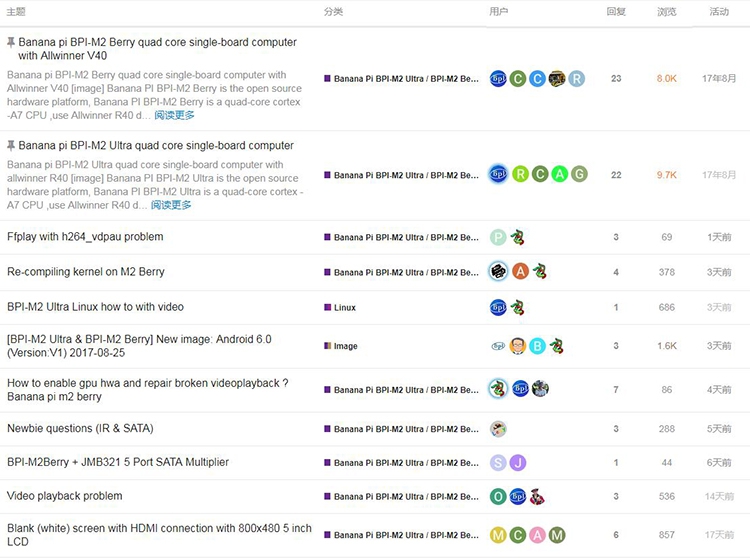Open green R avatar in M2 Ultra pinned row

[x=520, y=174]
